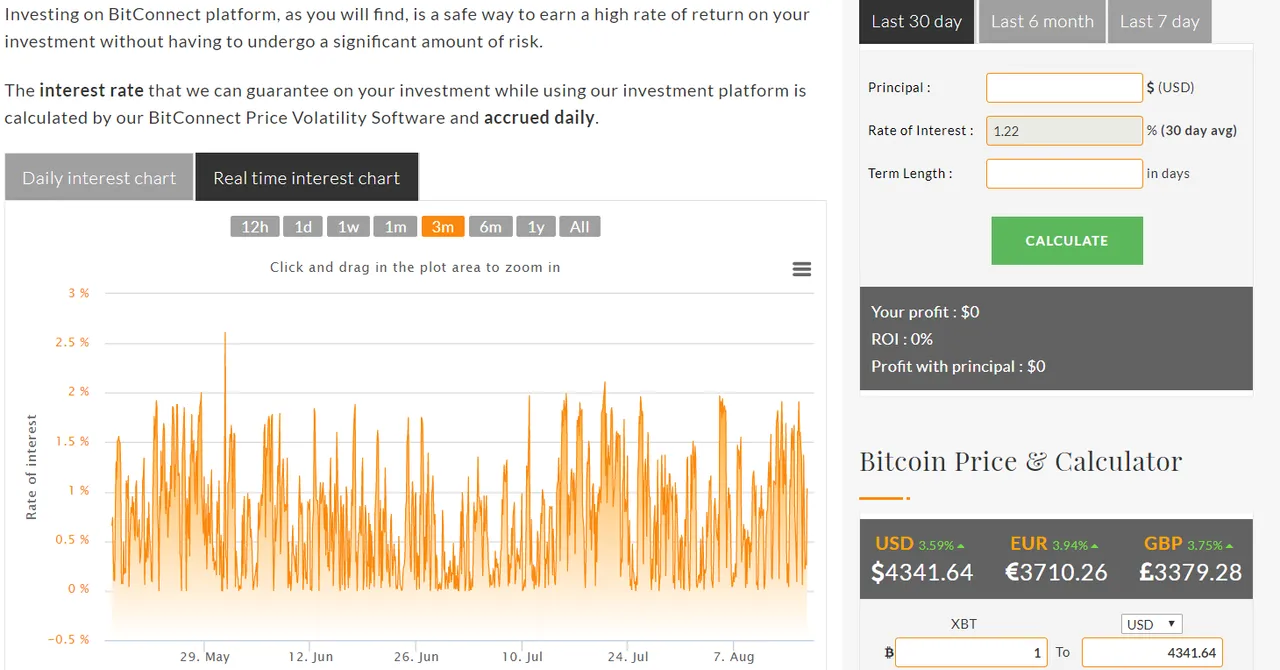This screenshot has height=670, width=1280.
Task: Click the Bitcoin symbol beside XBT field
Action: click(888, 653)
